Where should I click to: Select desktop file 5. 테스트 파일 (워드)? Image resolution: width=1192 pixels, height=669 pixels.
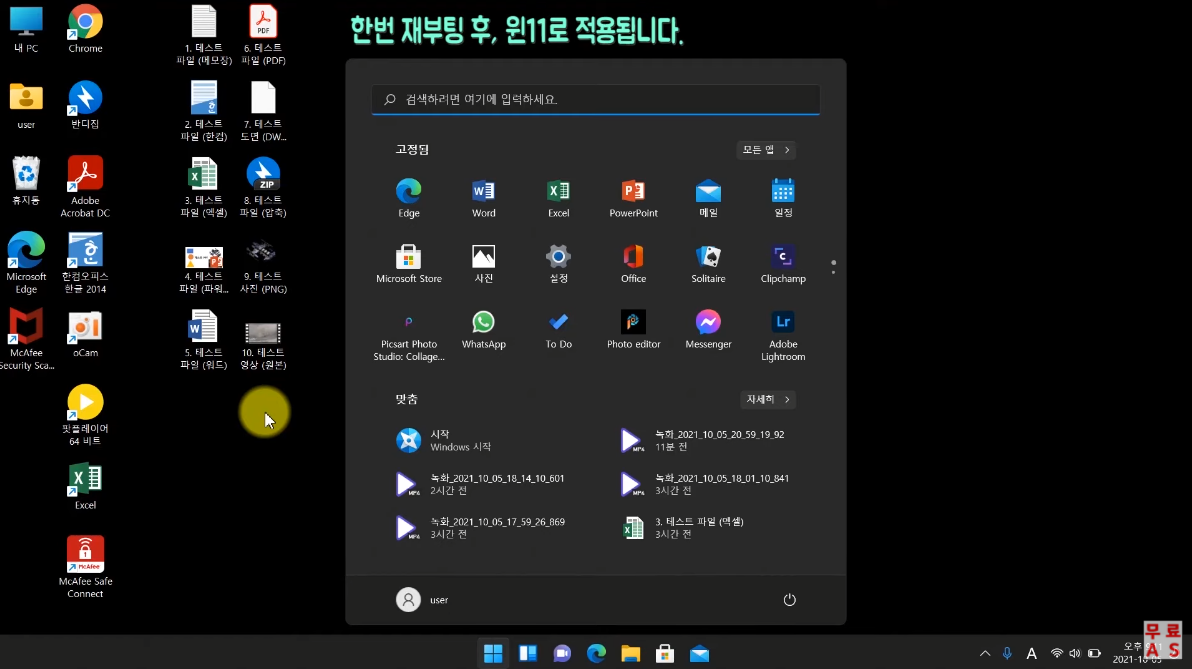pos(204,339)
